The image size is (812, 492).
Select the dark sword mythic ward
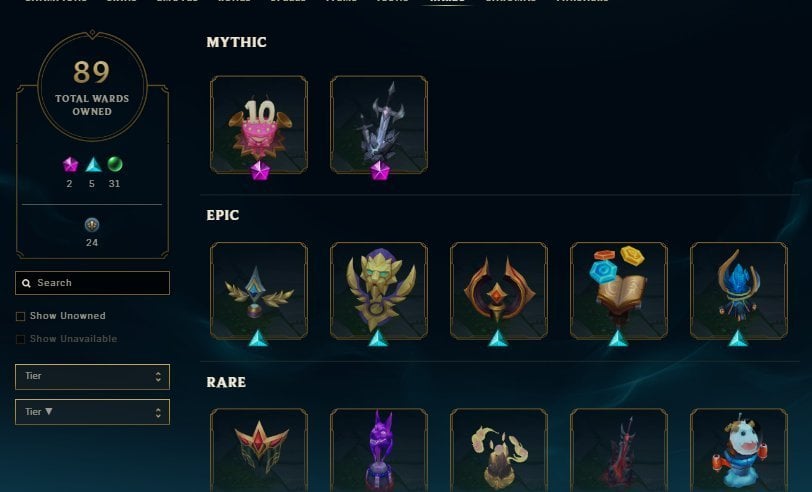click(379, 124)
